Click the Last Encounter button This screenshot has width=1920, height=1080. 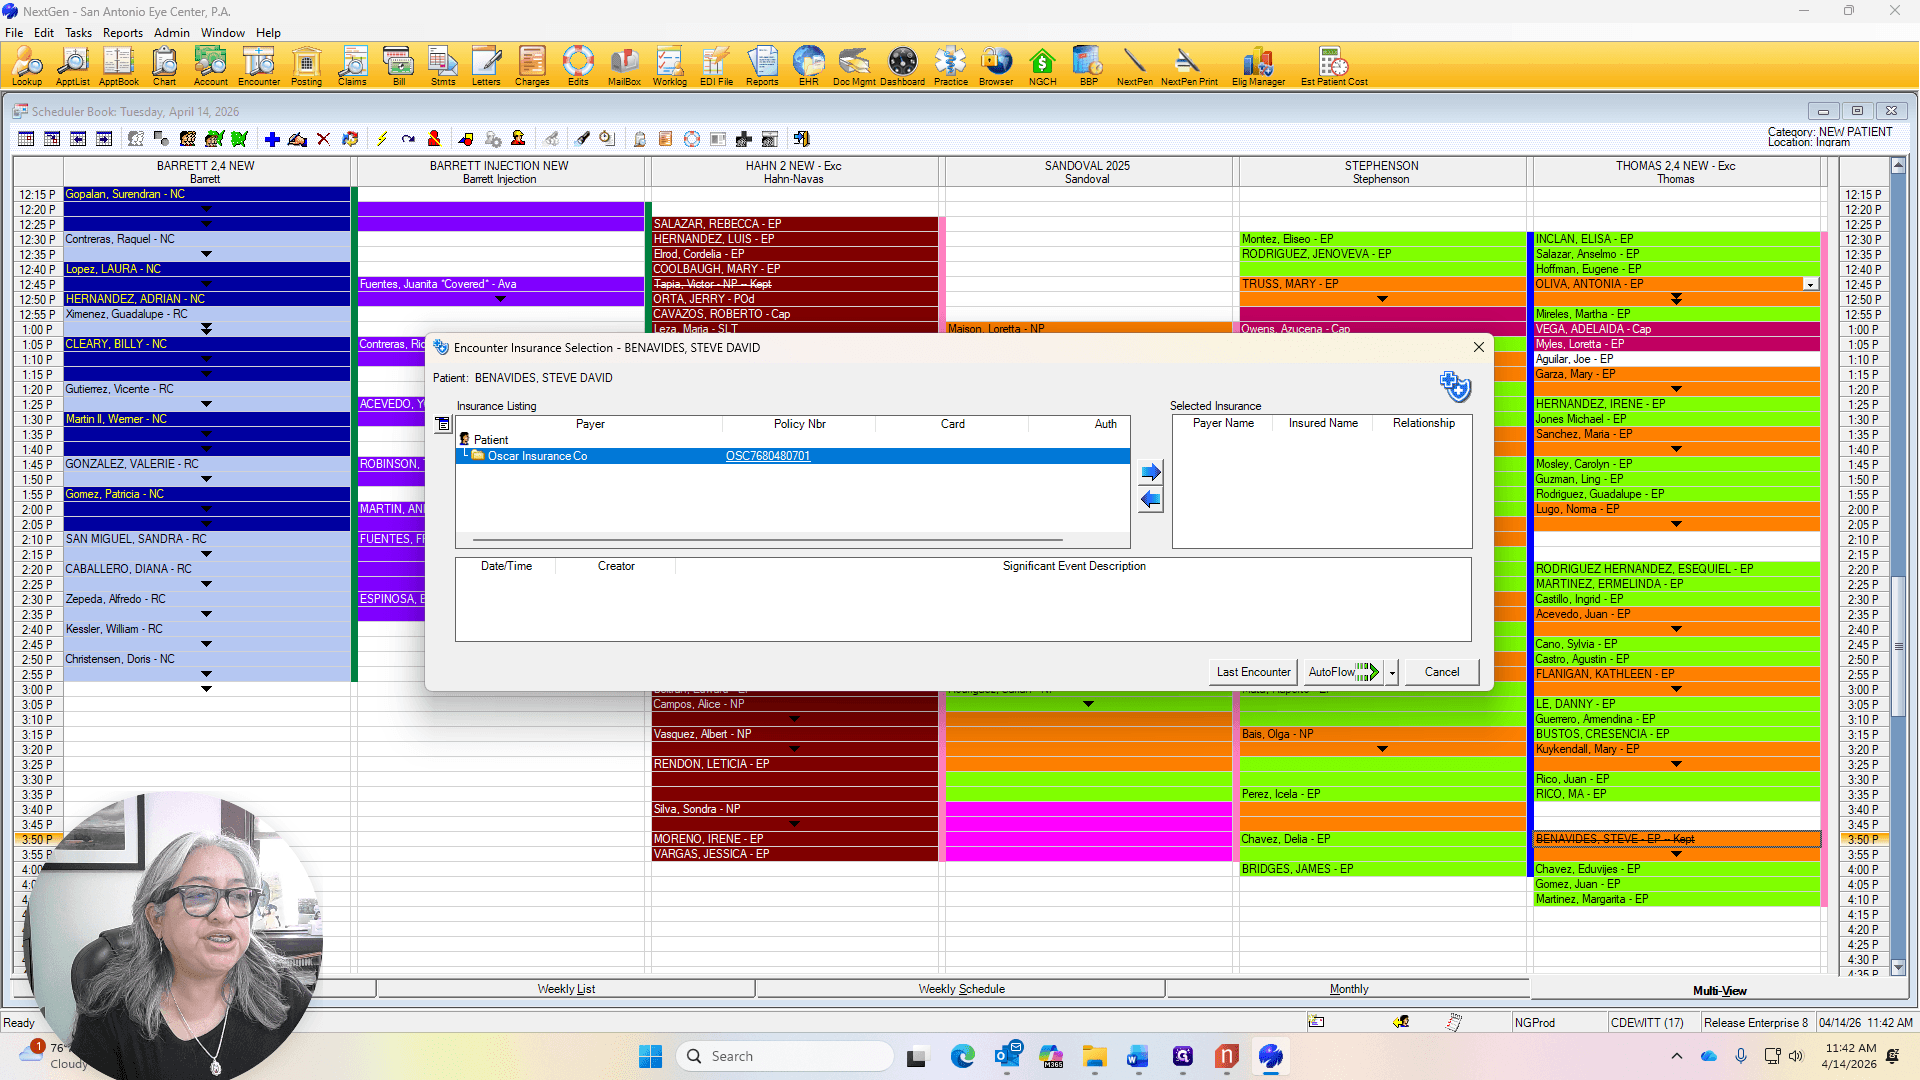click(x=1253, y=672)
